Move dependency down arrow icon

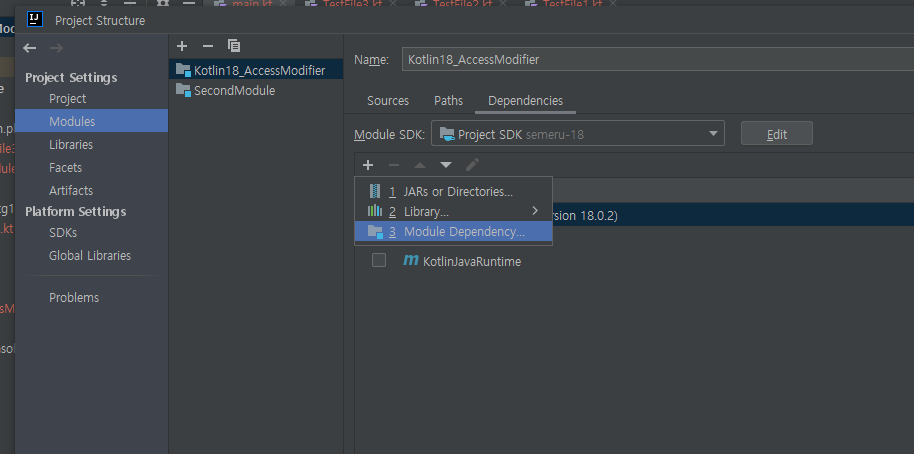[446, 165]
